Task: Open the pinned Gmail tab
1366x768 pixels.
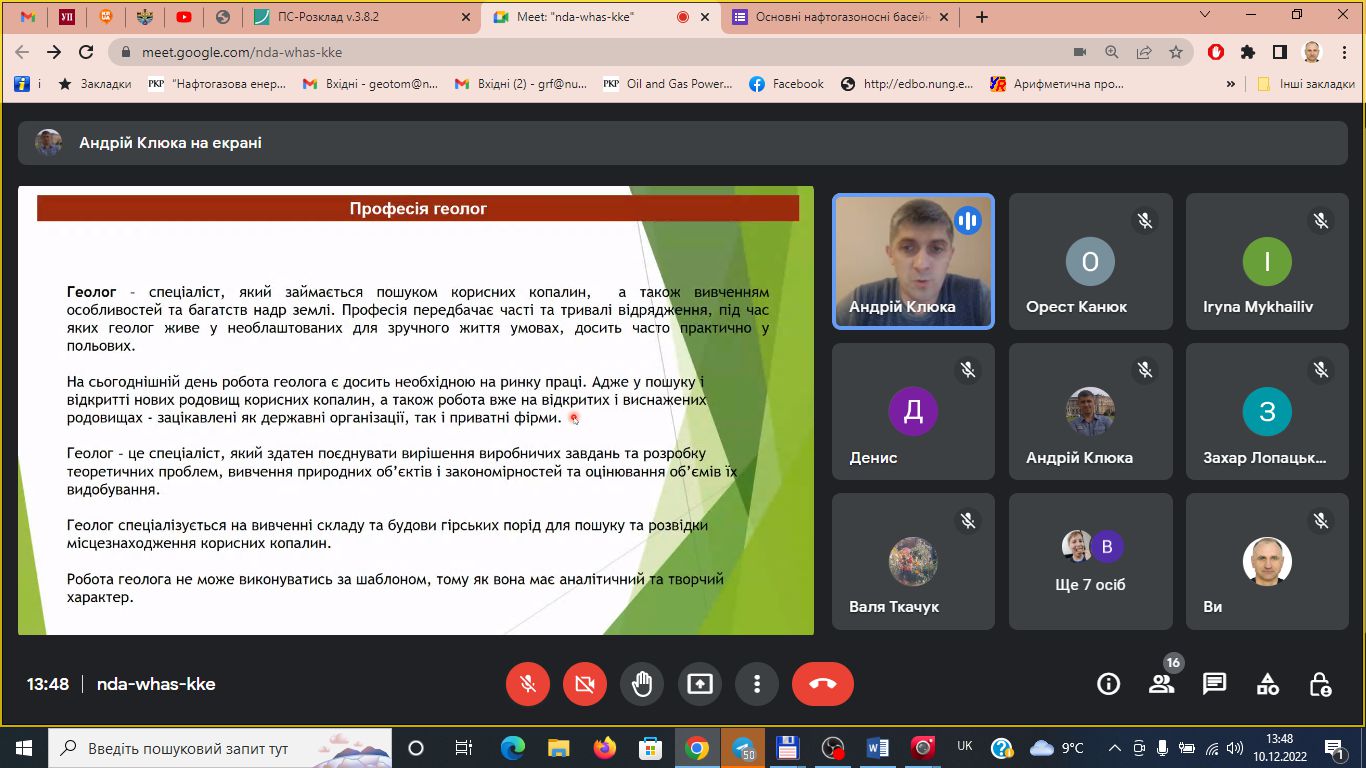Action: [28, 17]
